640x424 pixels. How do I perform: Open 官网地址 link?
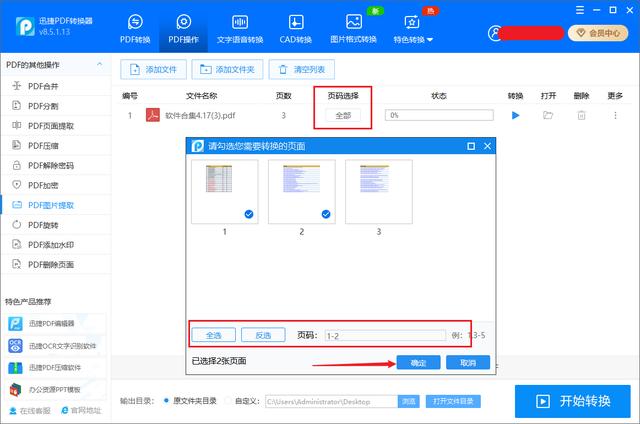tap(81, 411)
